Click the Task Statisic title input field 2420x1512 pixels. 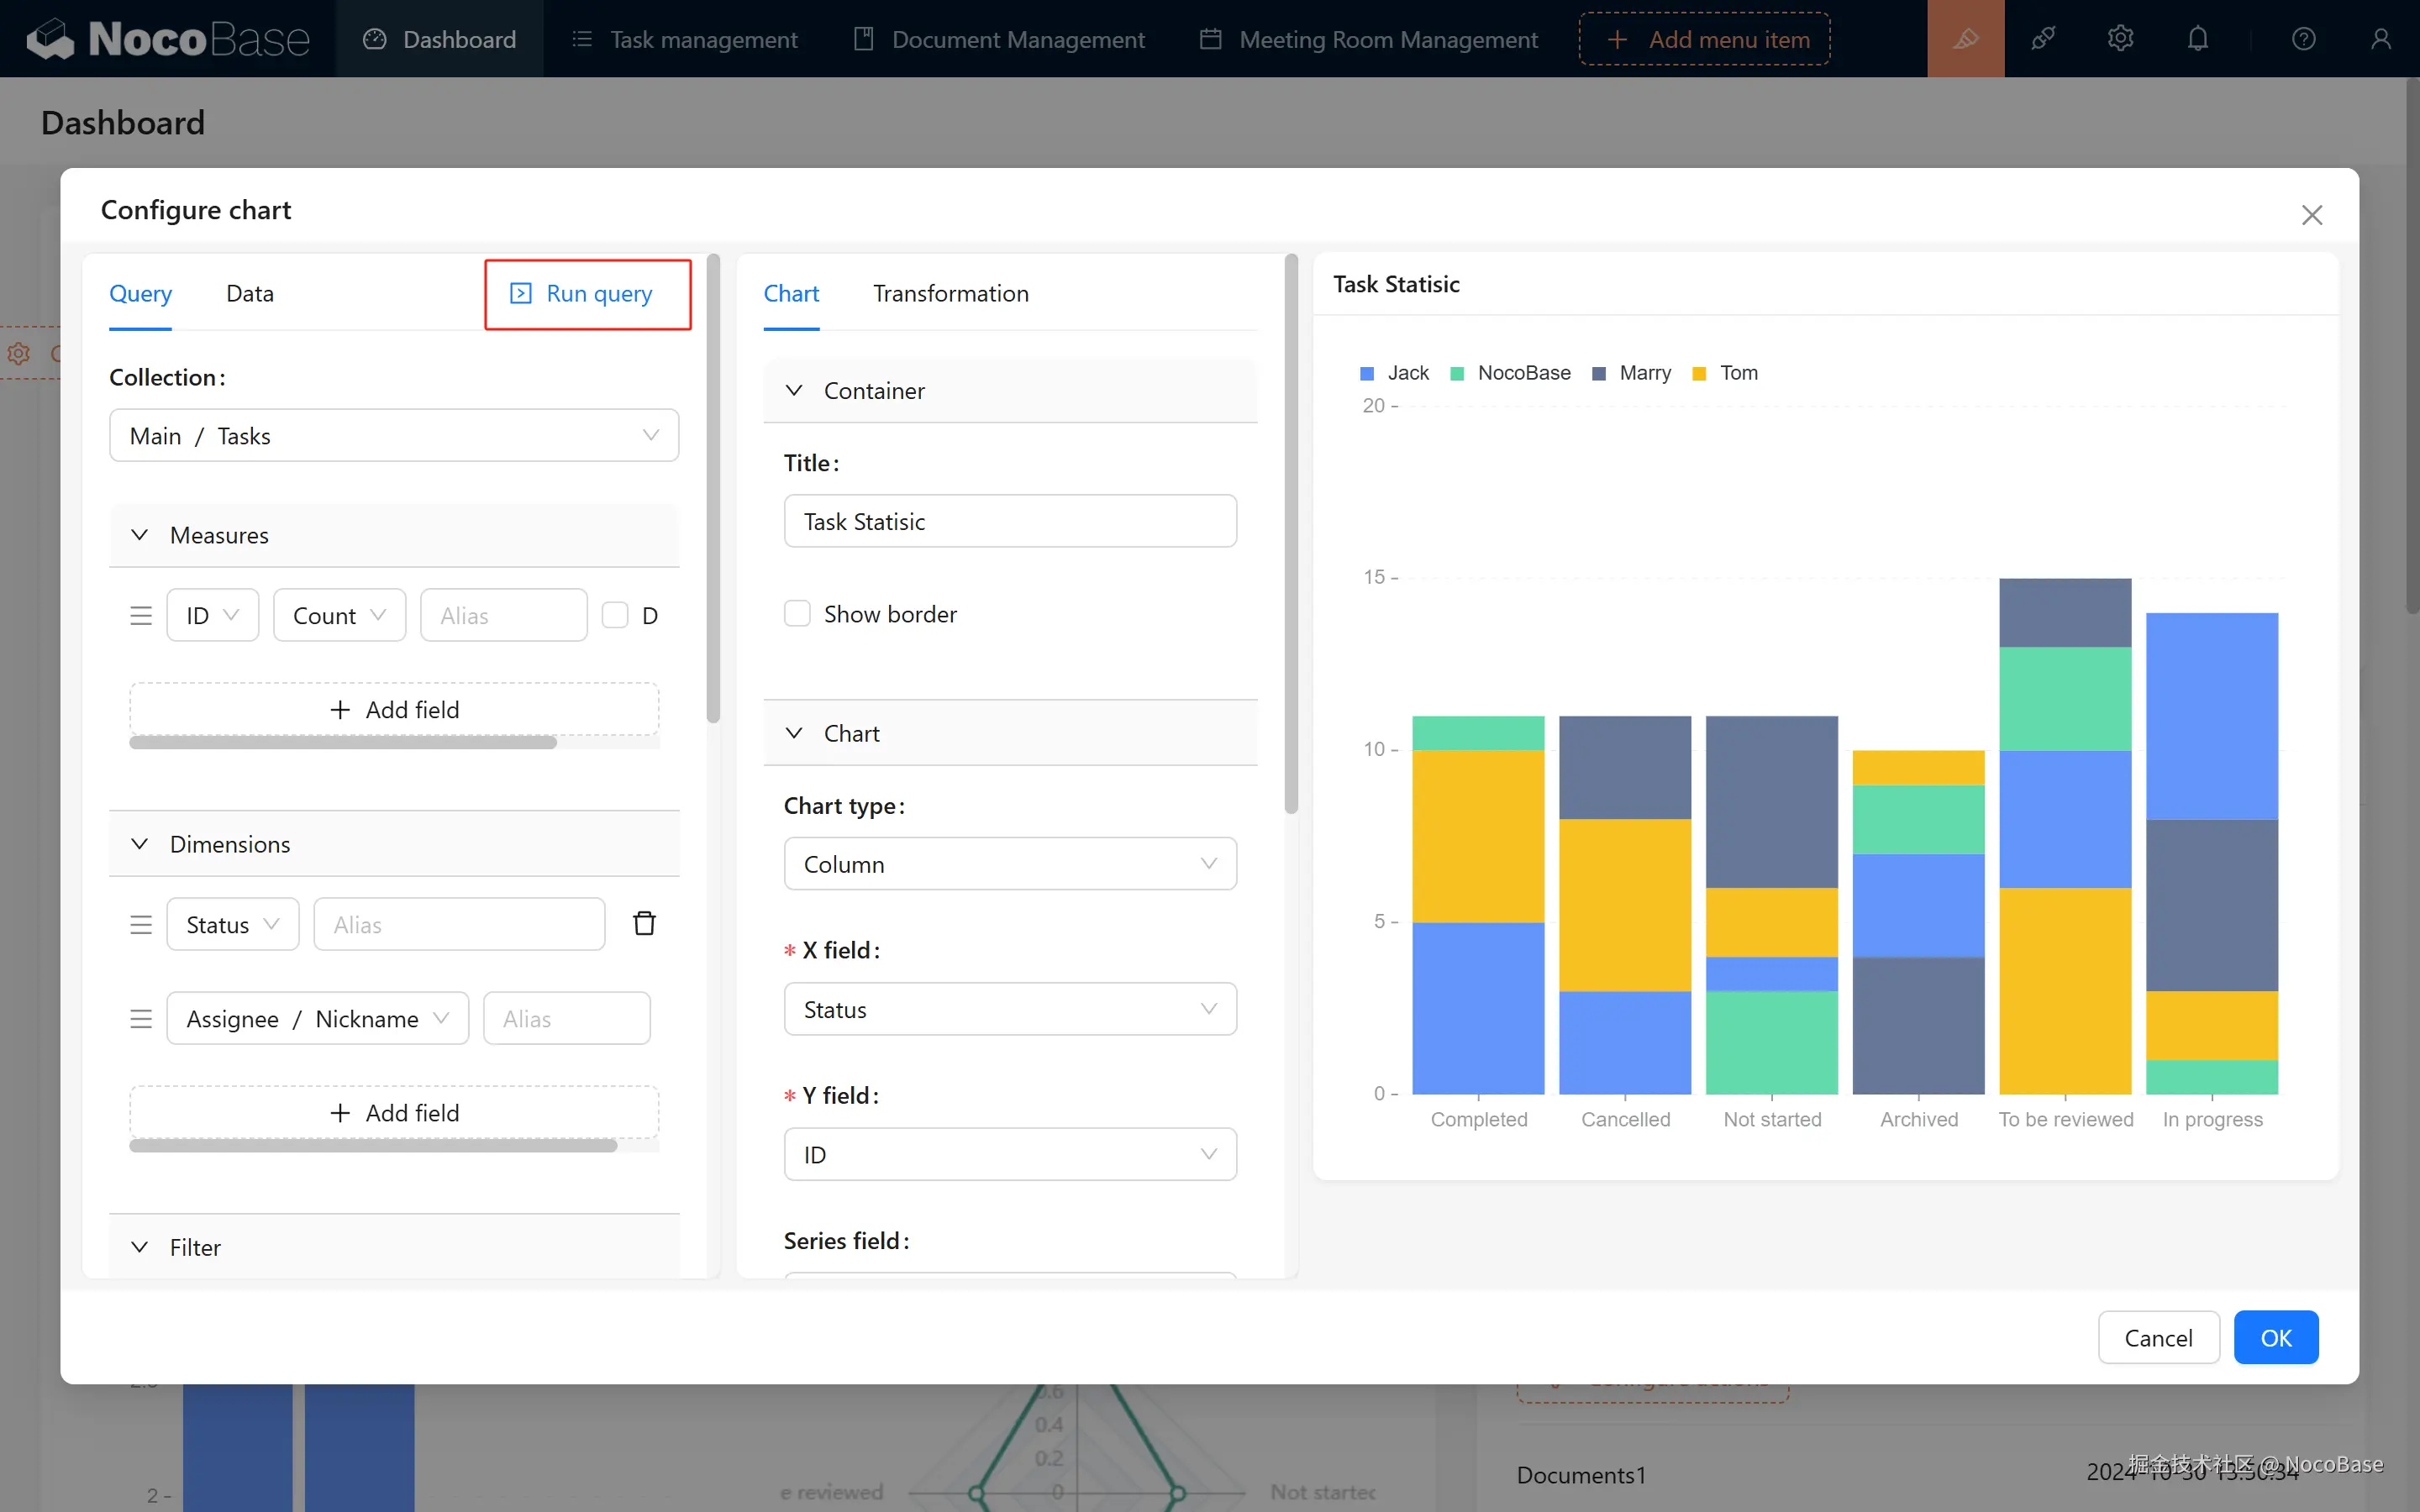click(1009, 521)
